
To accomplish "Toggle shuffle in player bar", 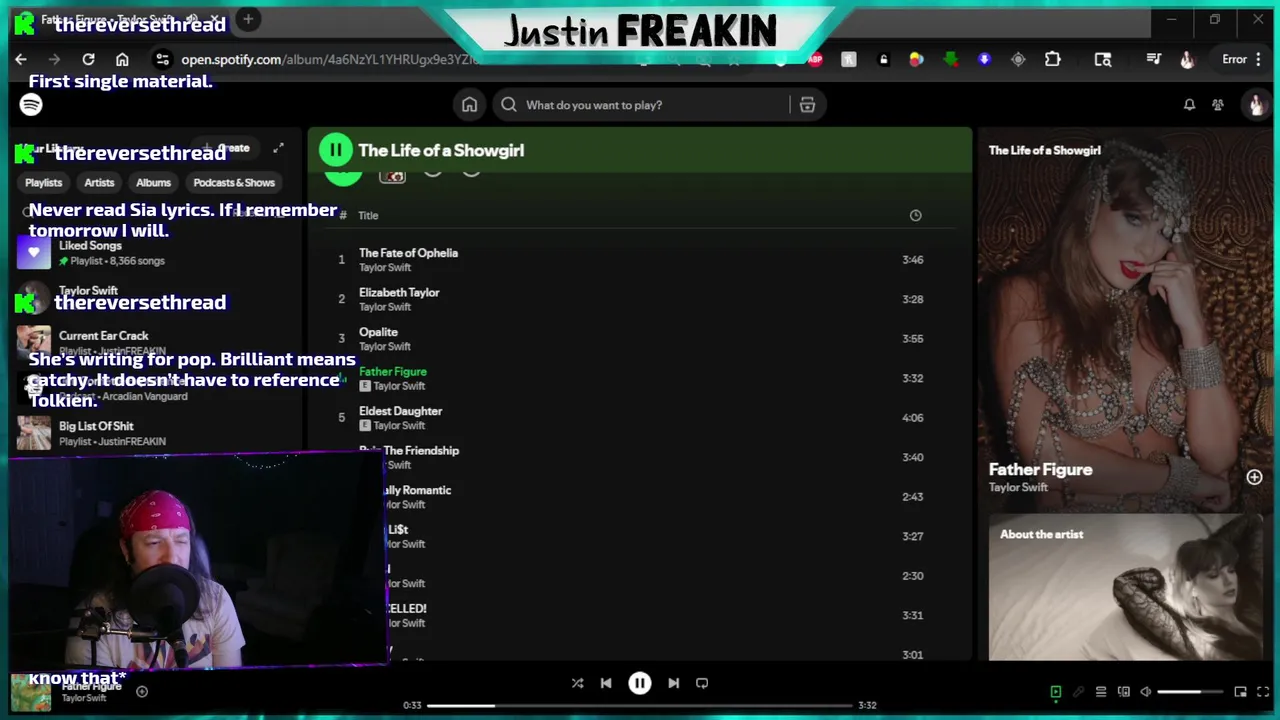I will click(x=577, y=683).
